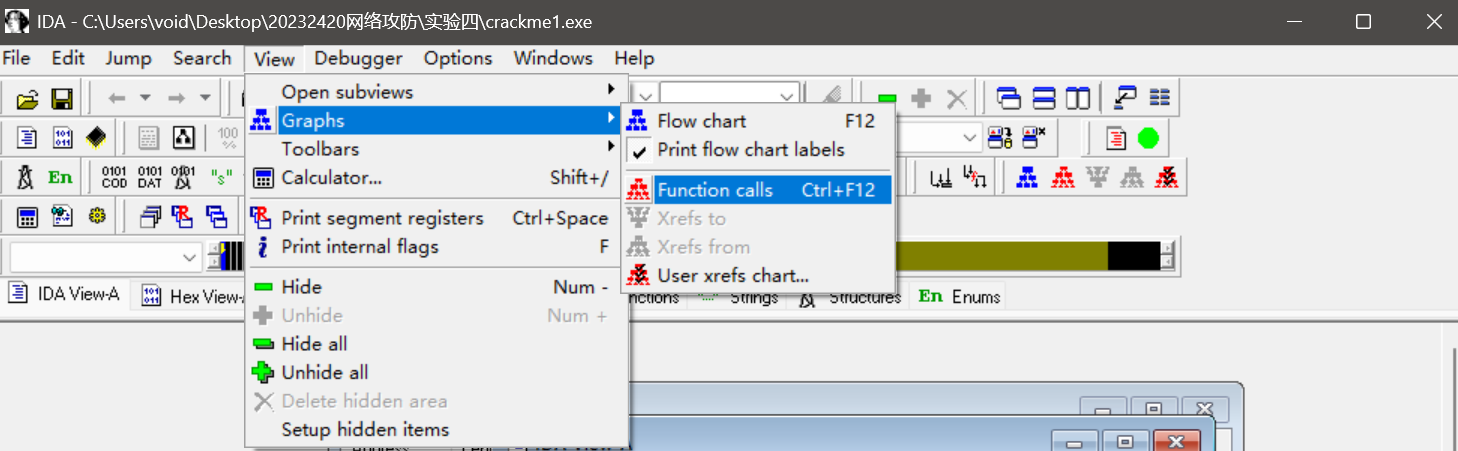Open the Windows menu
The image size is (1458, 451).
tap(553, 58)
